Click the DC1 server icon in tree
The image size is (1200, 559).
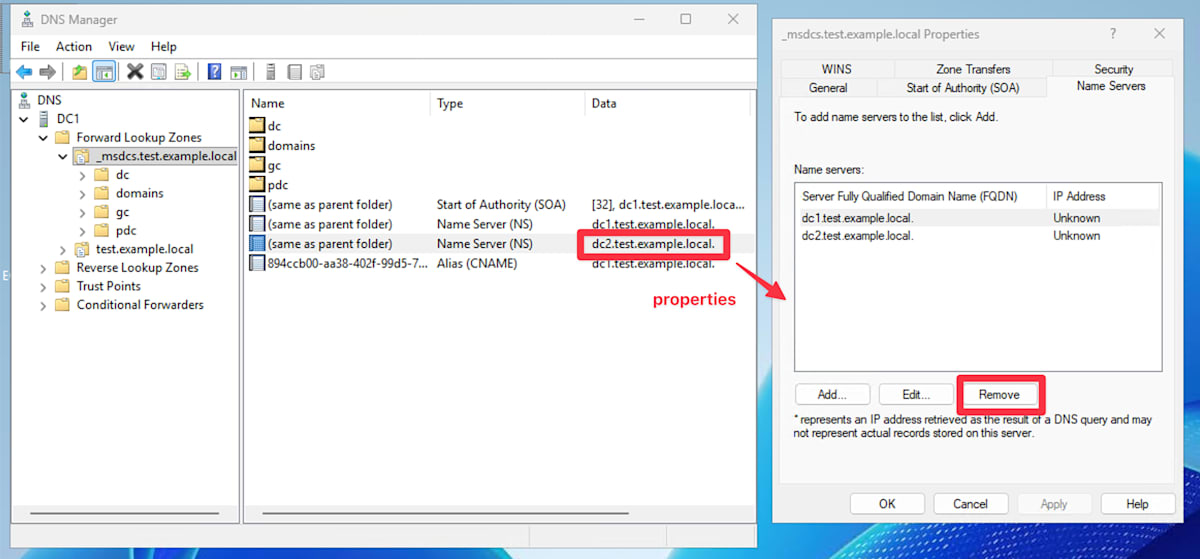pos(44,118)
